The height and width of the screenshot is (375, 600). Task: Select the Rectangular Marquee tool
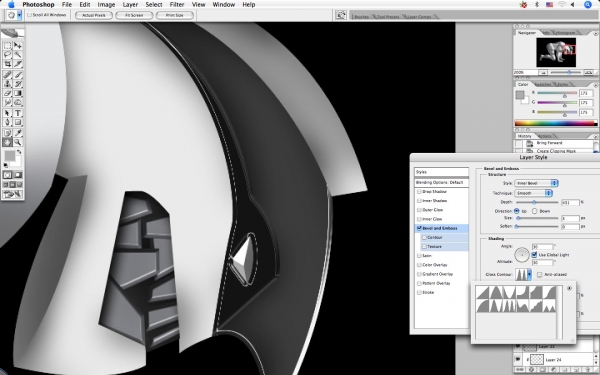(7, 46)
